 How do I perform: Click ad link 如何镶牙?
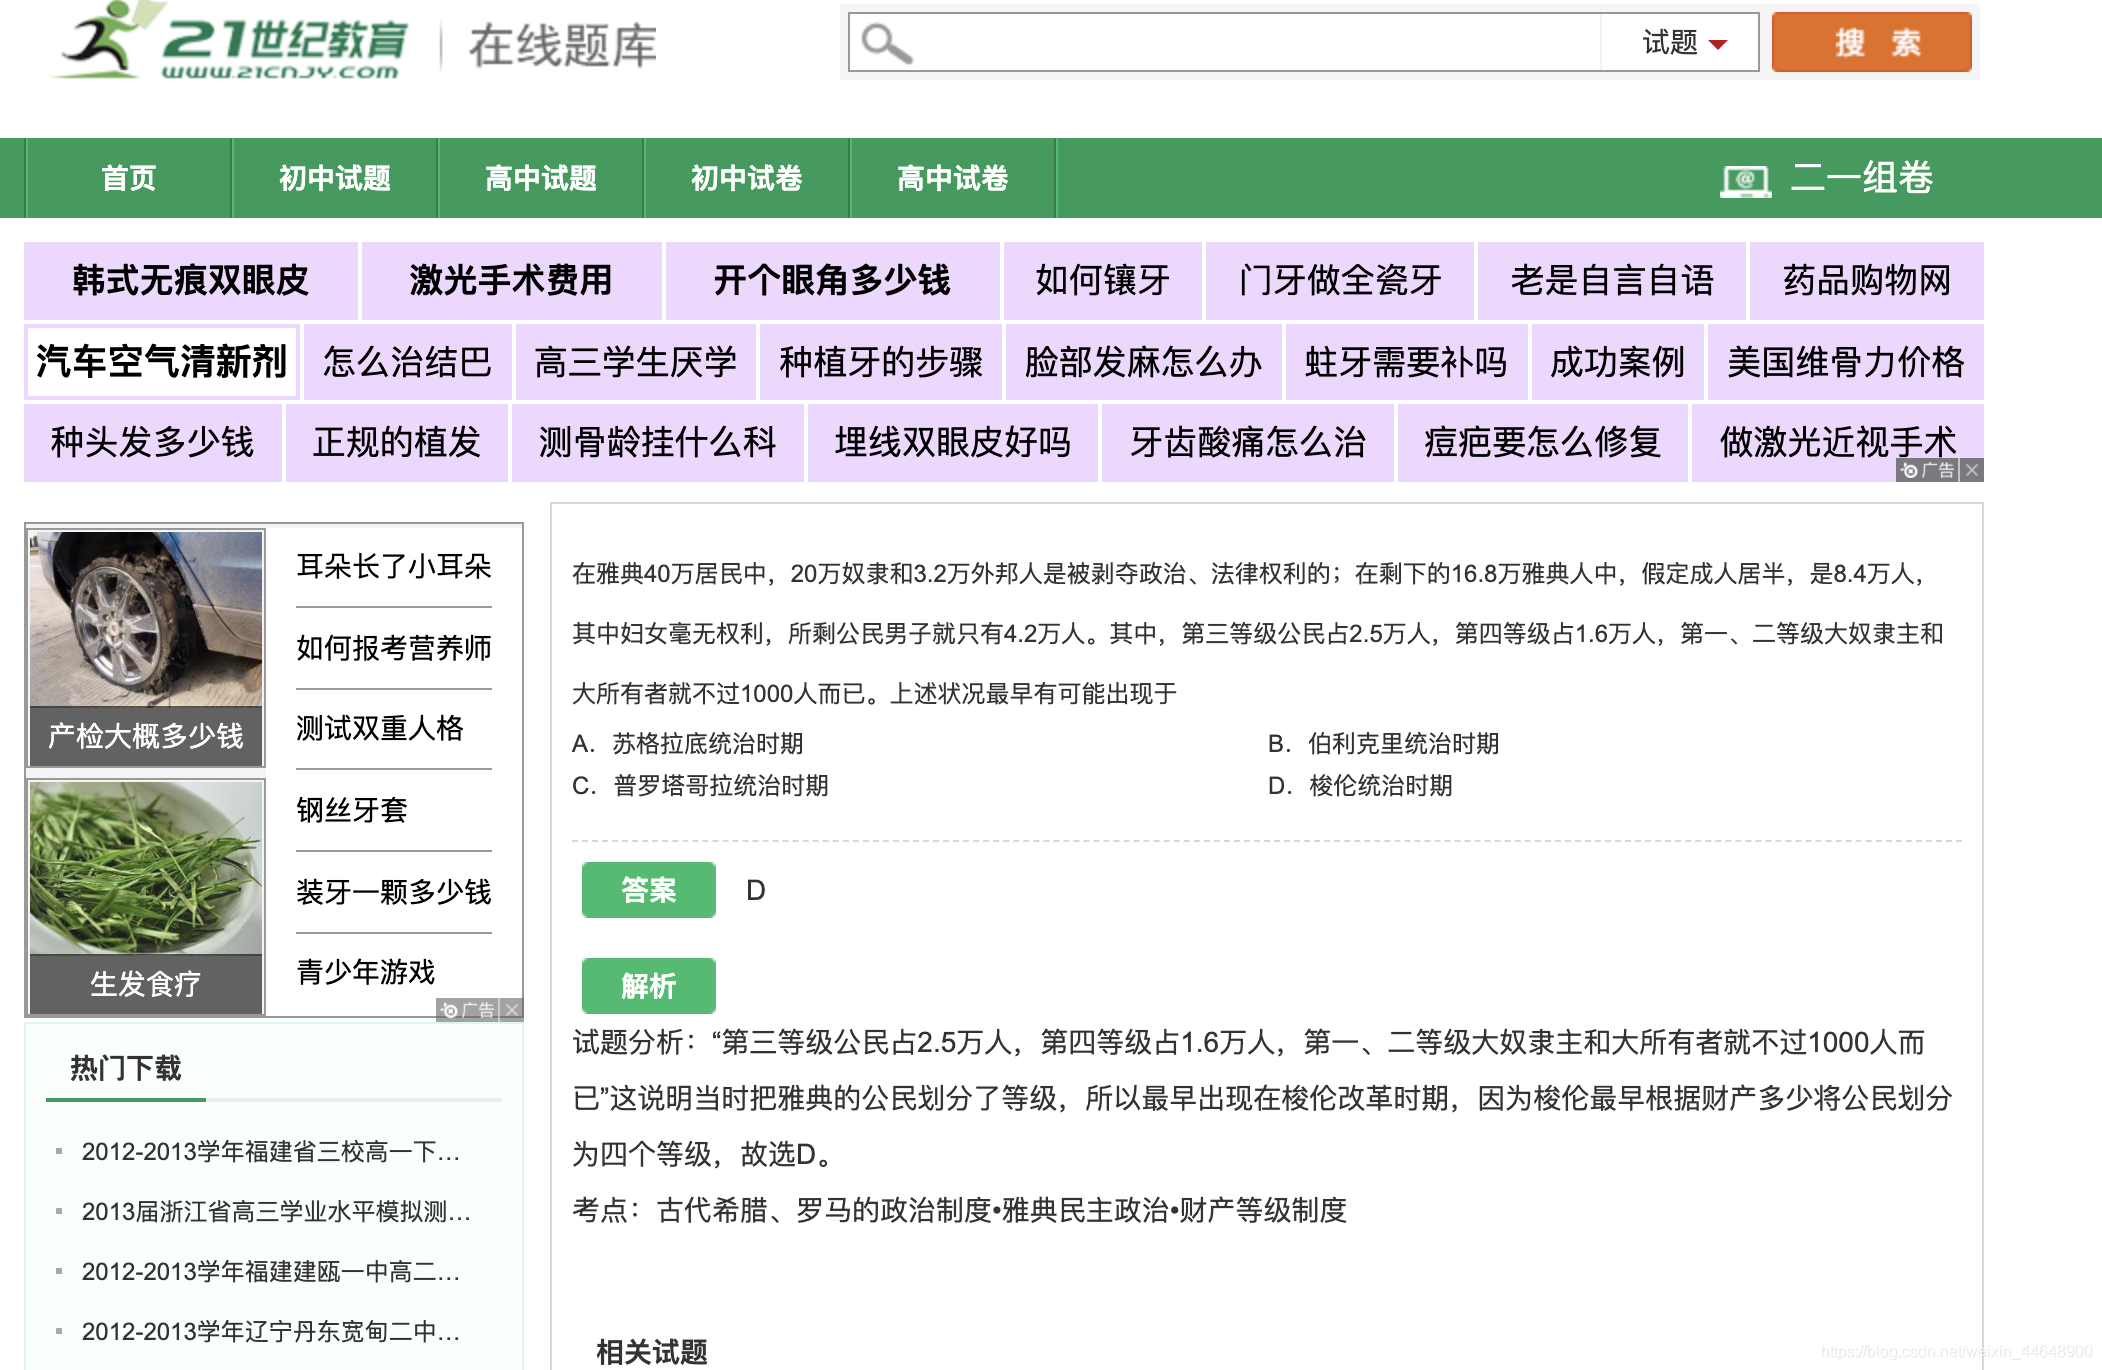coord(1103,280)
